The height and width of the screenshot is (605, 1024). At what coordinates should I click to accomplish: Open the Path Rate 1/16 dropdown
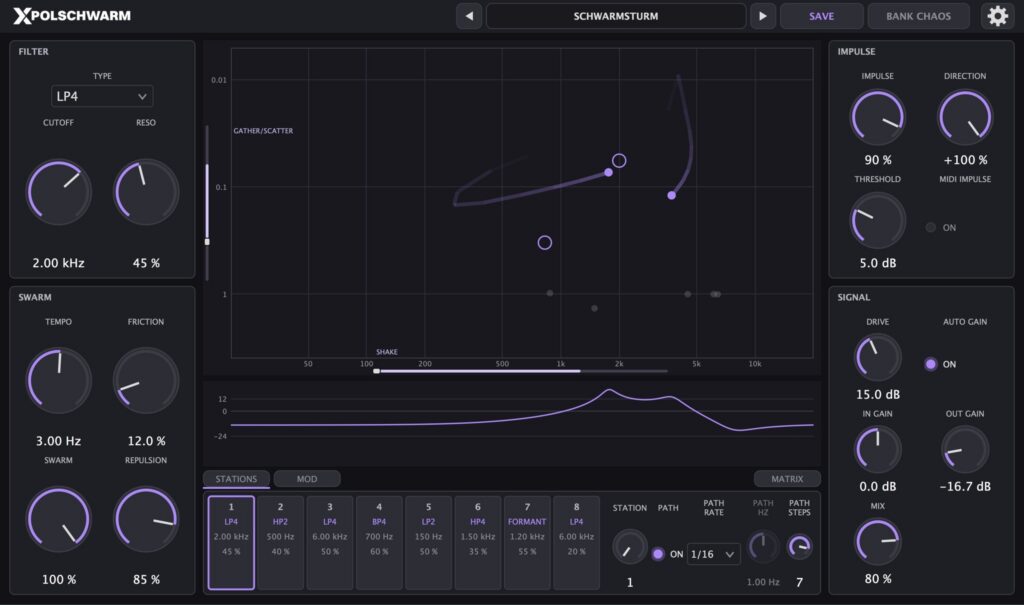[x=713, y=554]
